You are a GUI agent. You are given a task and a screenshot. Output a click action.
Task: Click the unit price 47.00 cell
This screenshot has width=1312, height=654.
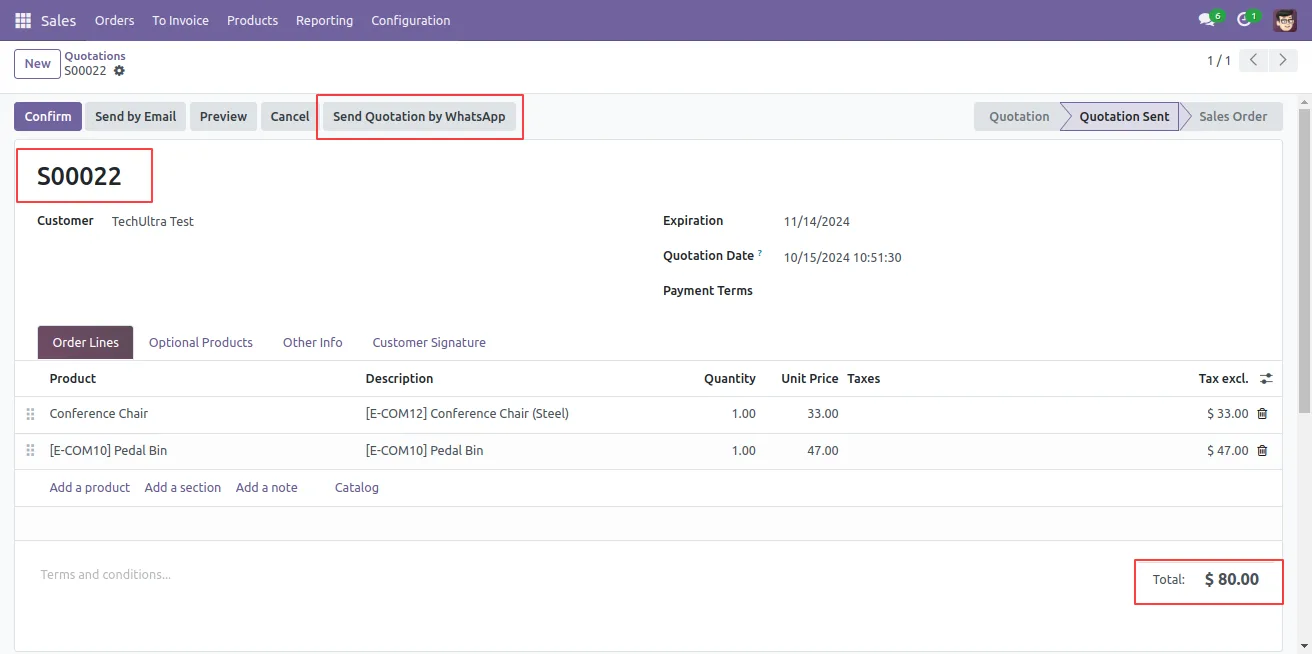pos(822,451)
